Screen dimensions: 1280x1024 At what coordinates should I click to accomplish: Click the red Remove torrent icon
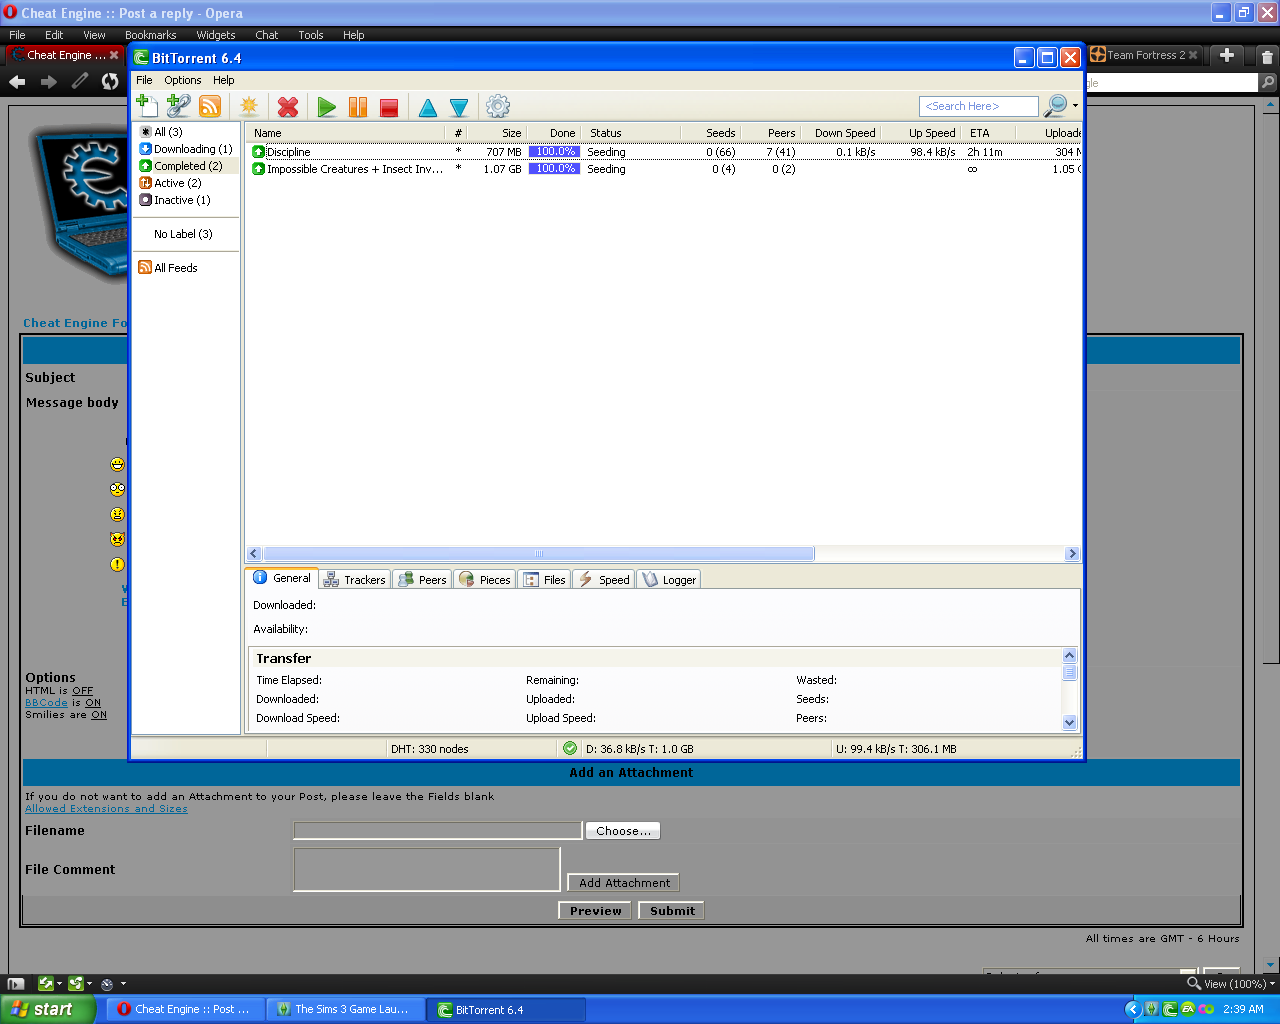coord(288,107)
